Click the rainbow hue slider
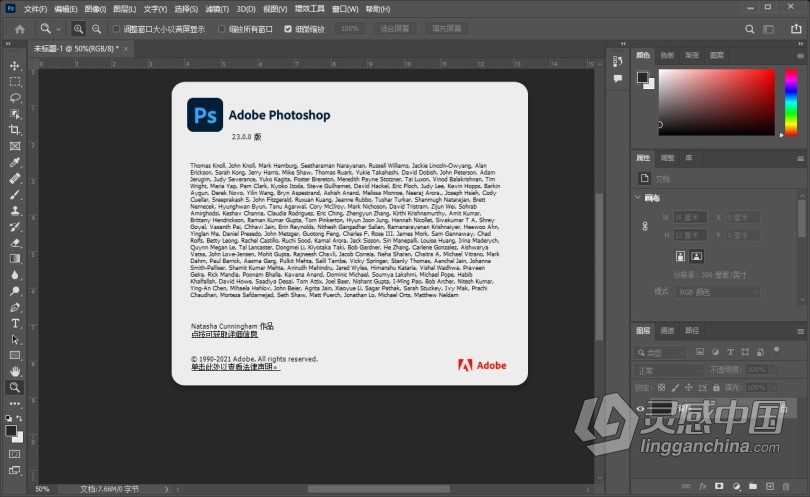The width and height of the screenshot is (810, 497). pyautogui.click(x=791, y=102)
